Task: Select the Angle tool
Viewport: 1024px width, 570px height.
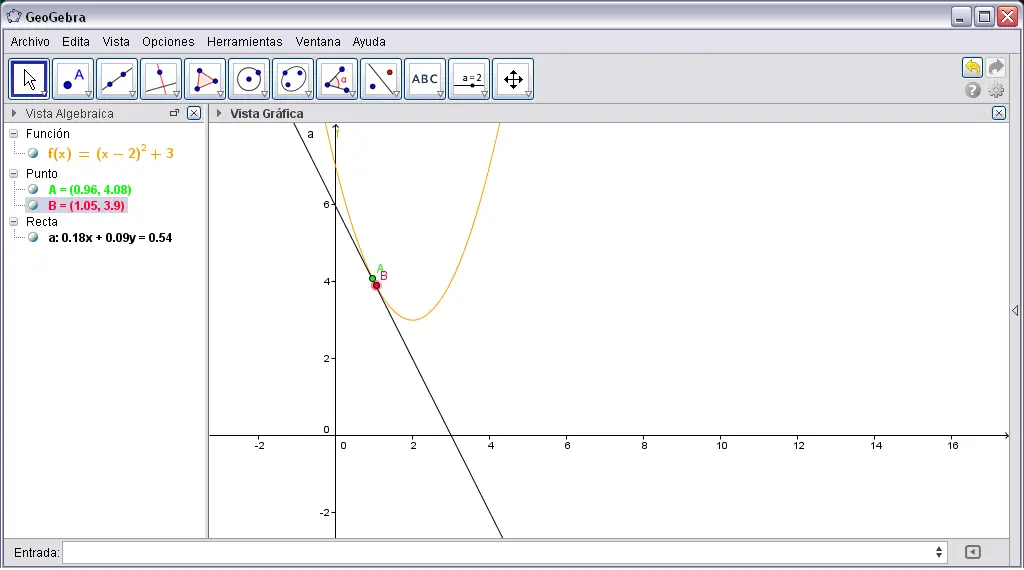Action: point(337,79)
